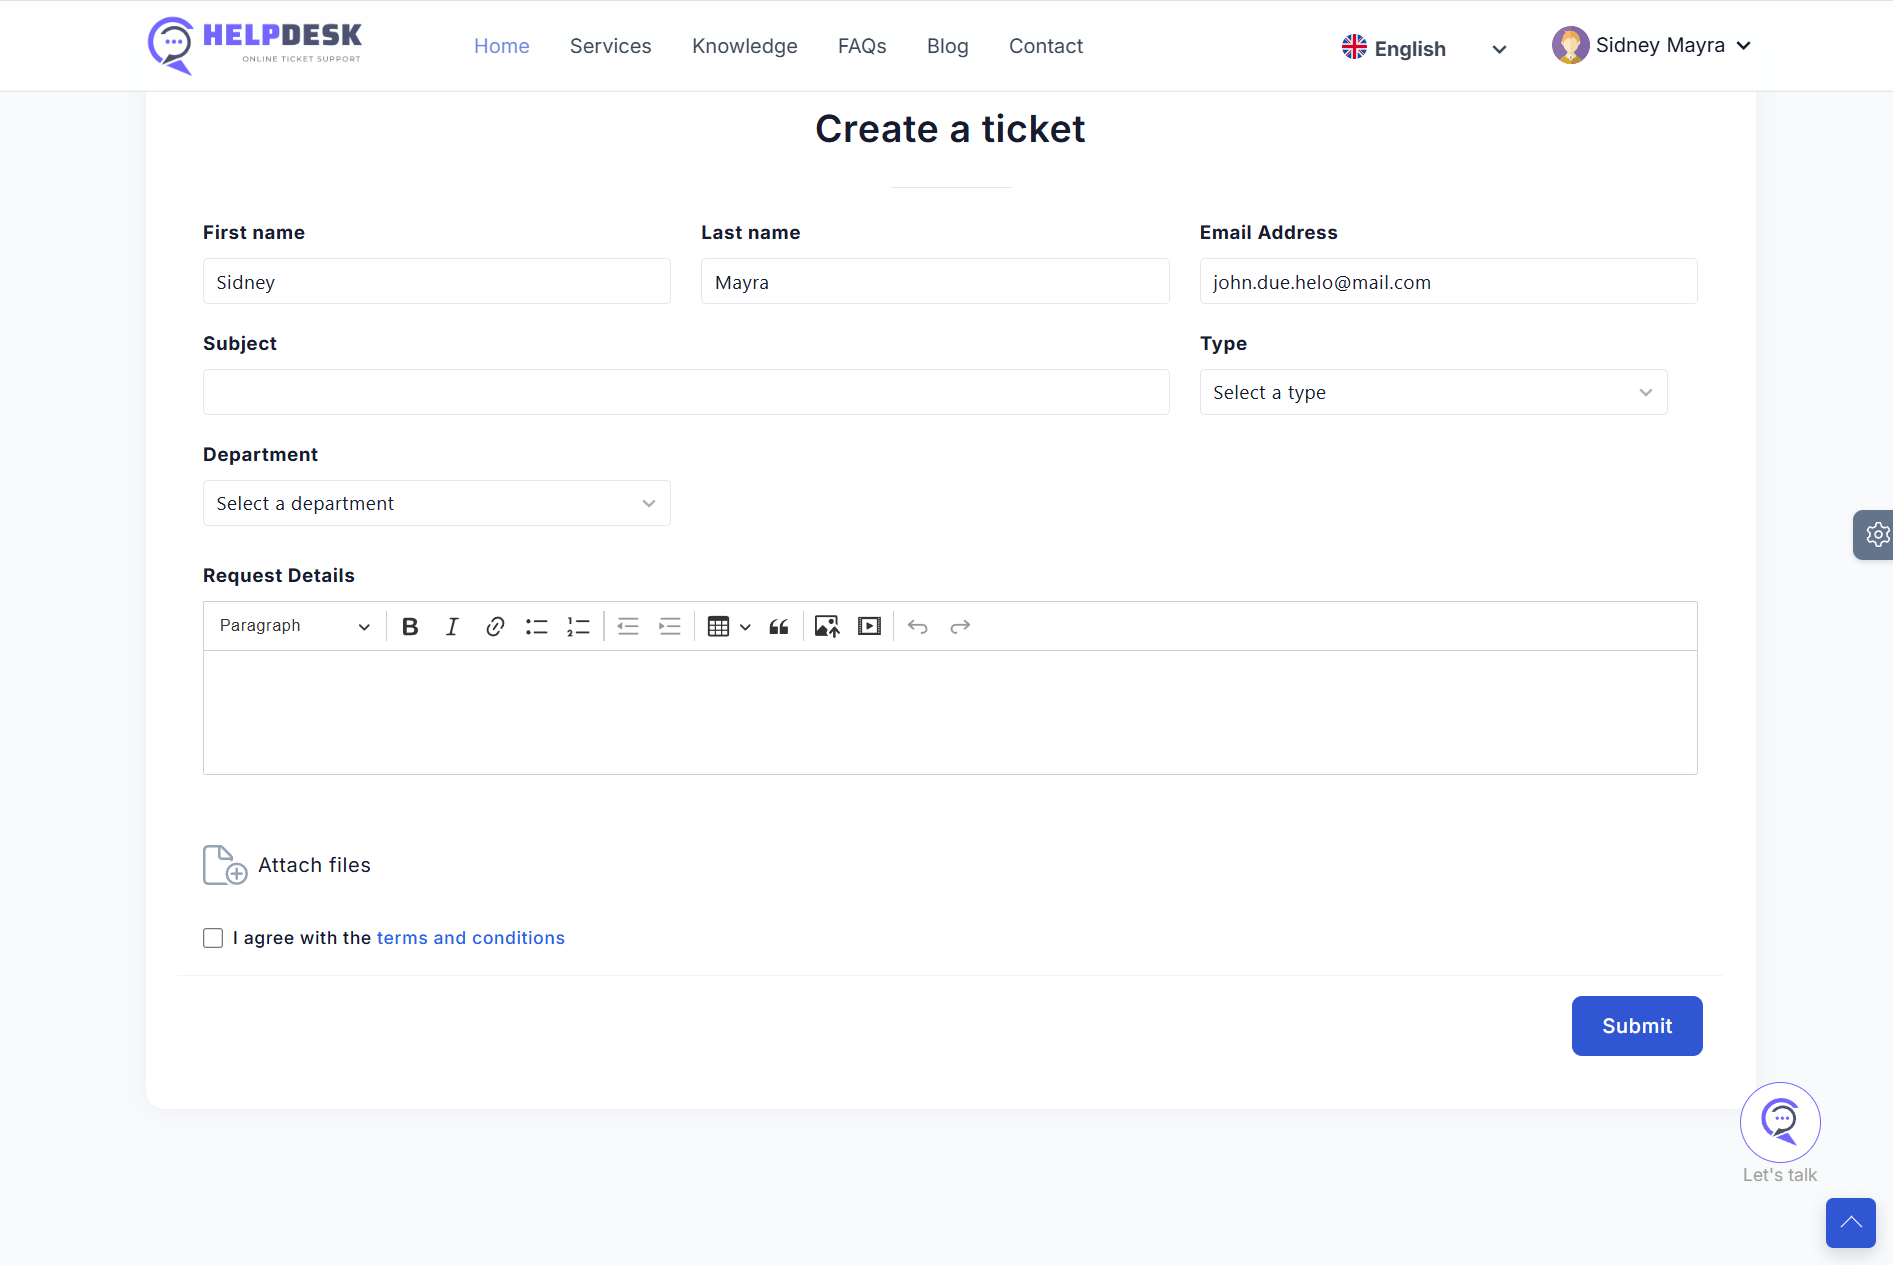Check the terms agreement checkbox

(x=213, y=938)
